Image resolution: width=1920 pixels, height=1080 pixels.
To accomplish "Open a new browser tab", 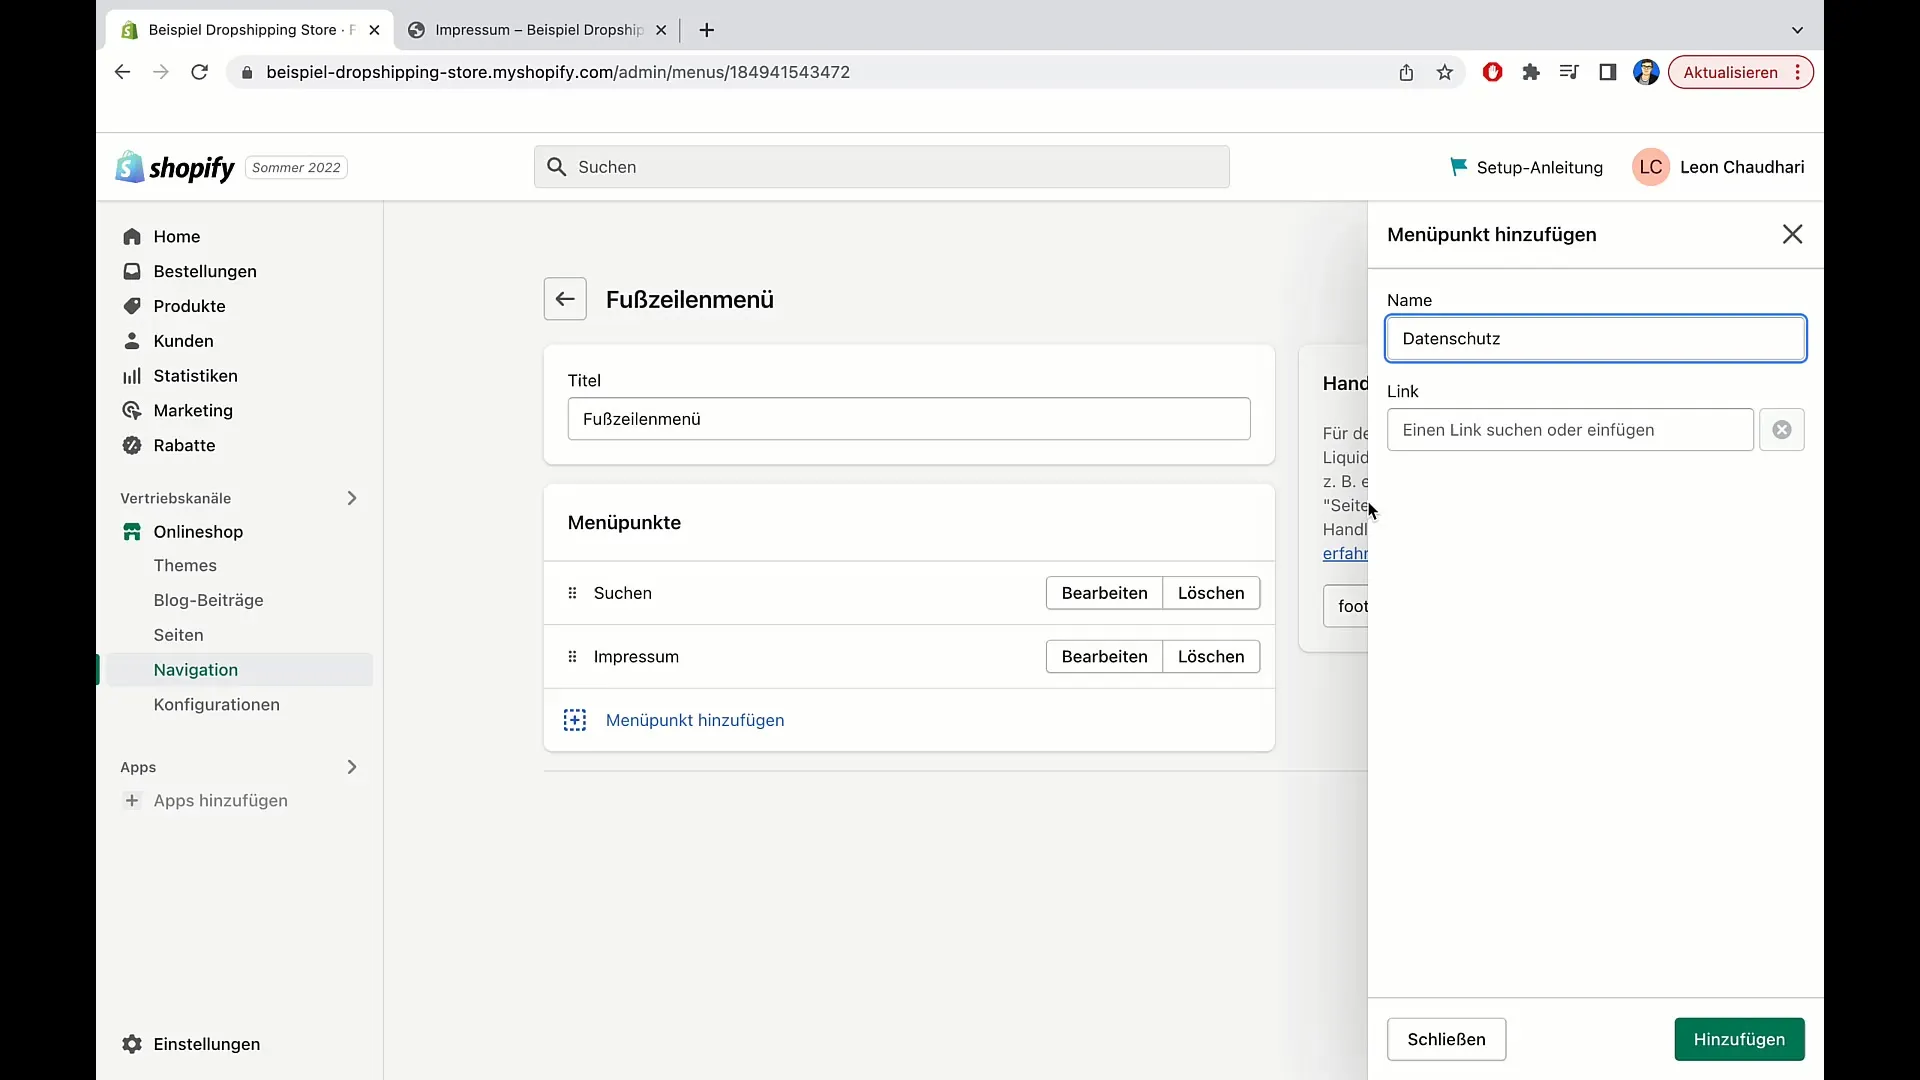I will point(707,30).
